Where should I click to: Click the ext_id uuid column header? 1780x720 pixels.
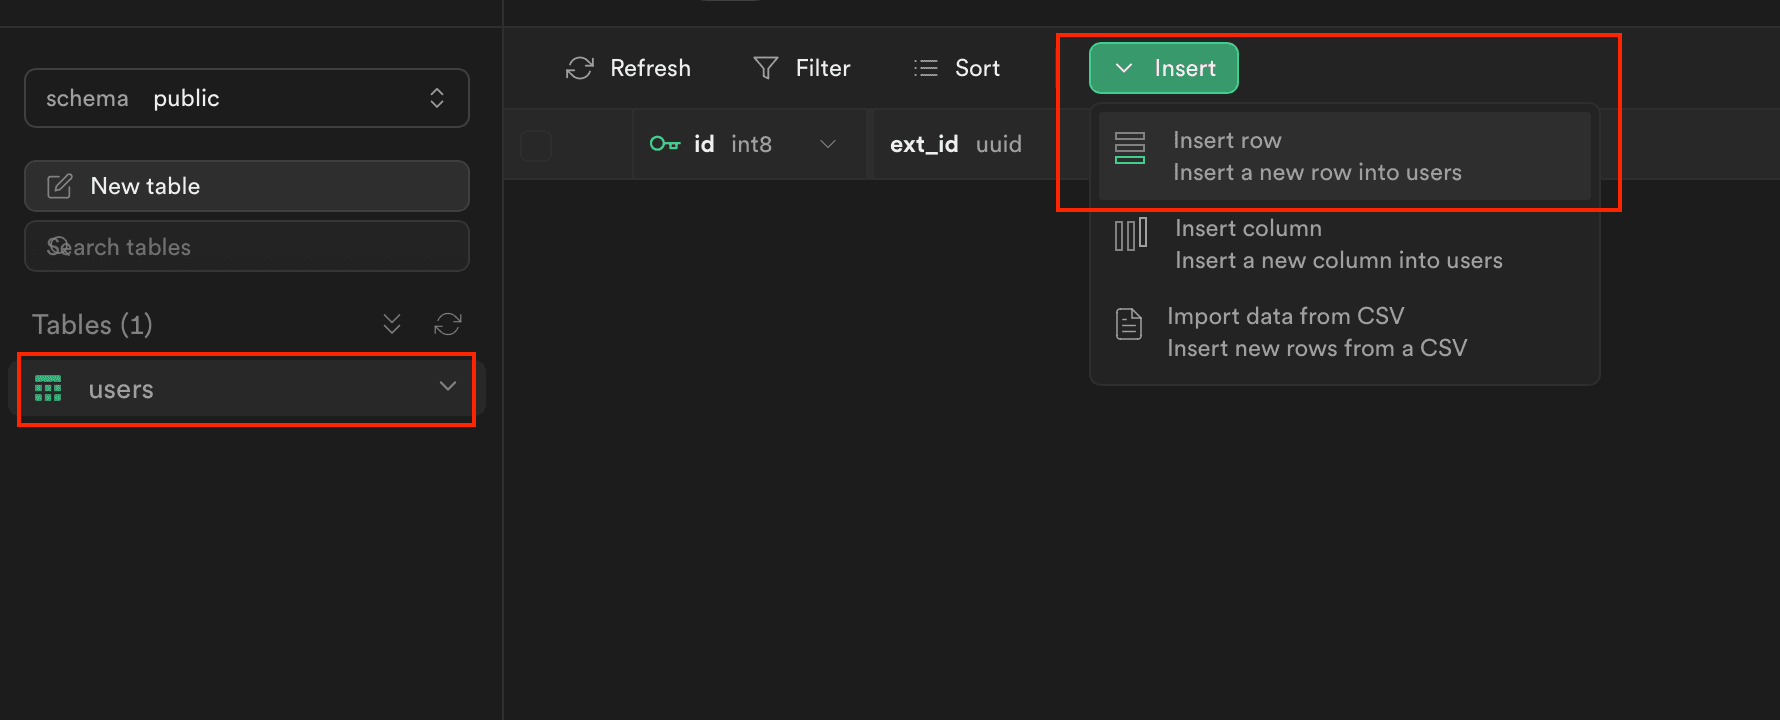(956, 144)
